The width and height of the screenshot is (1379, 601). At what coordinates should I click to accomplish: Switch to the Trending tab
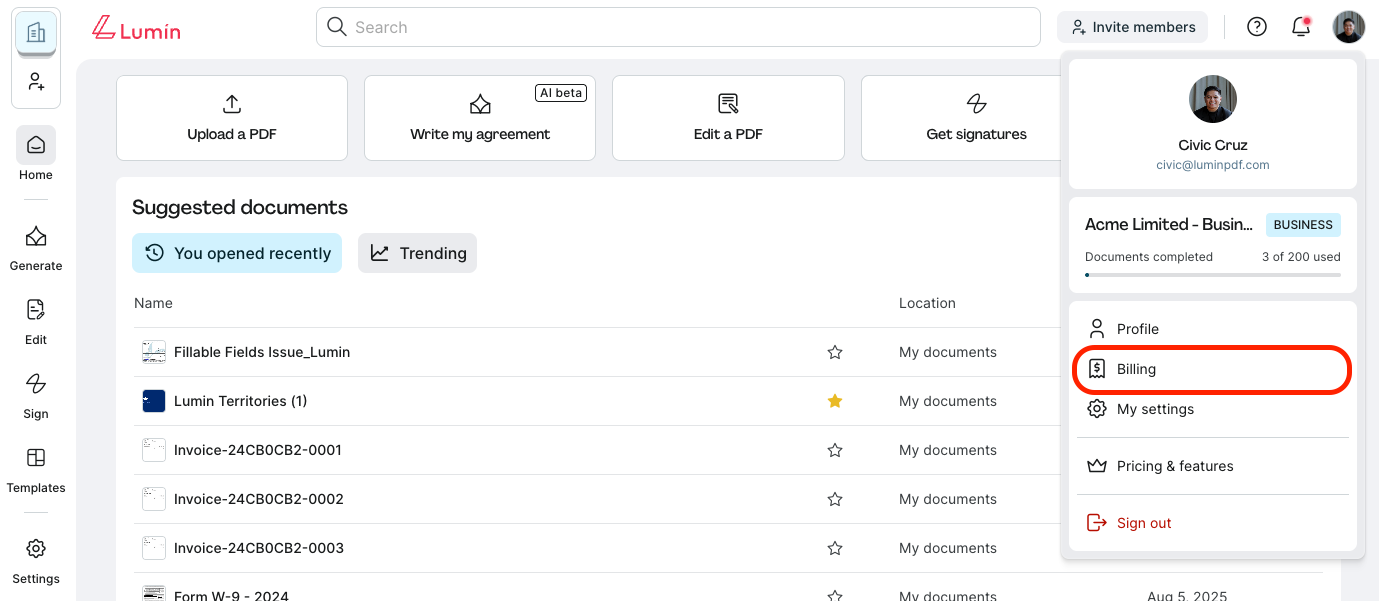tap(417, 253)
